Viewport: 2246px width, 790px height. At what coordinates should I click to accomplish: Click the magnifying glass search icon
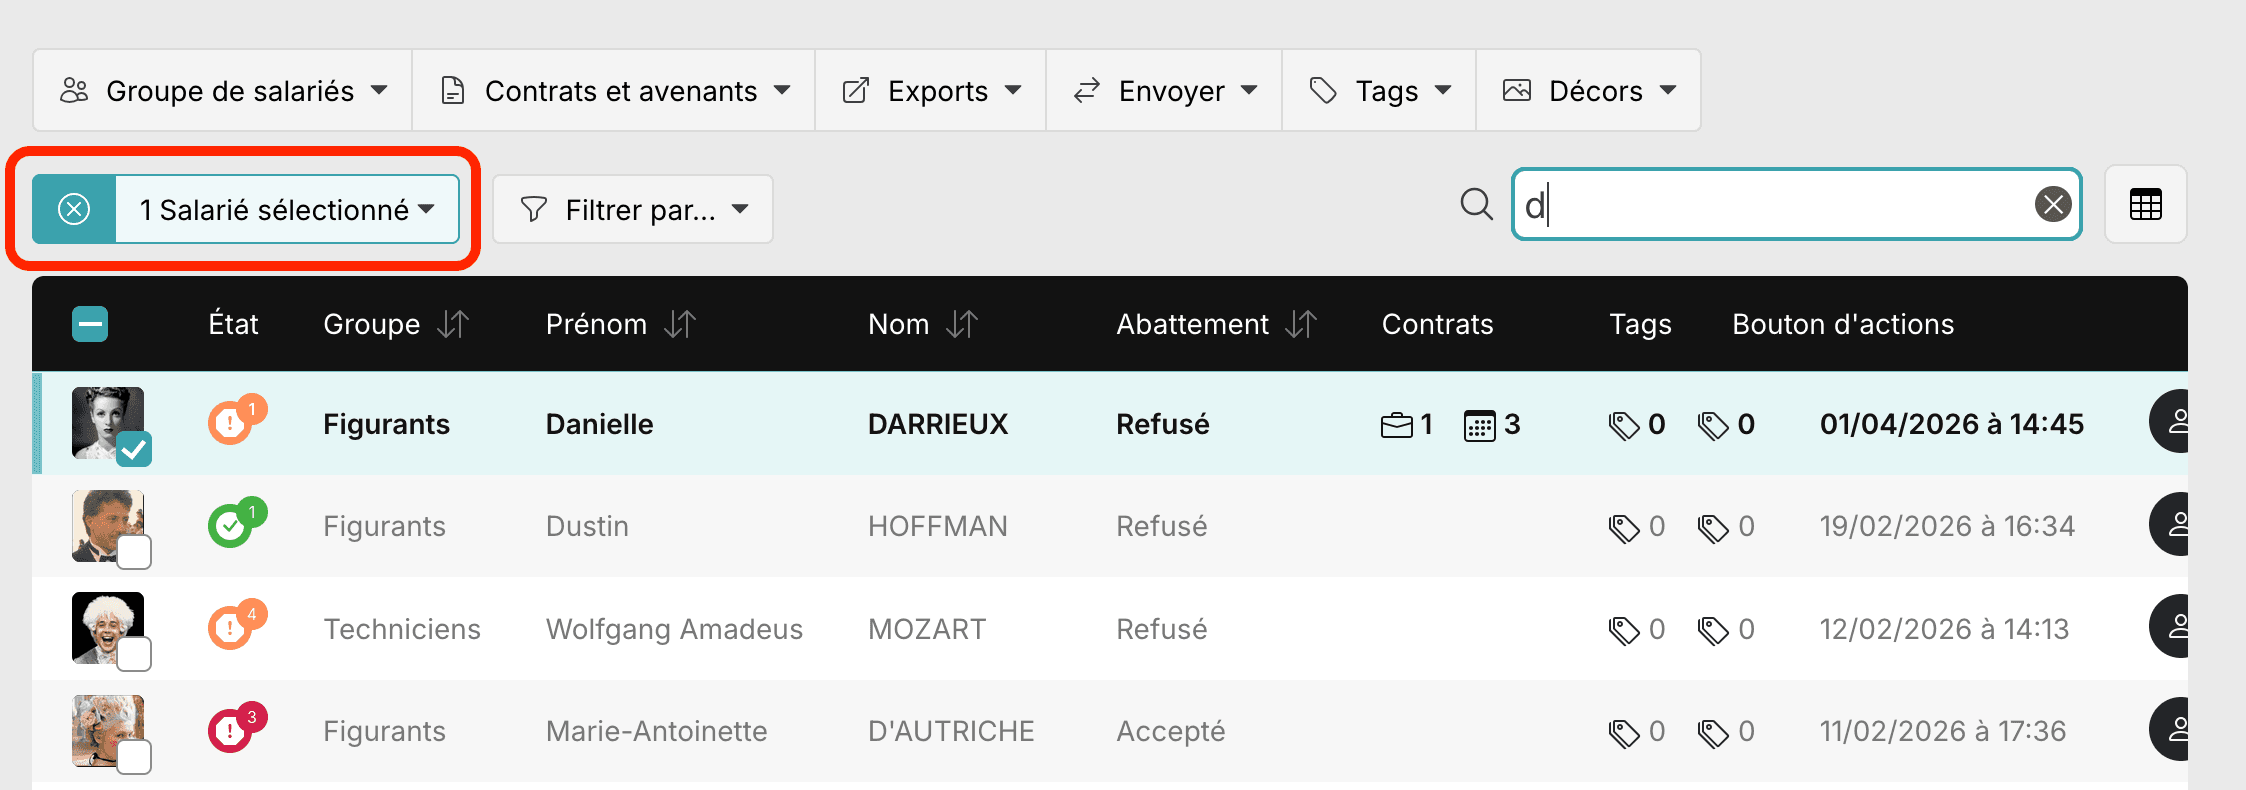1476,205
